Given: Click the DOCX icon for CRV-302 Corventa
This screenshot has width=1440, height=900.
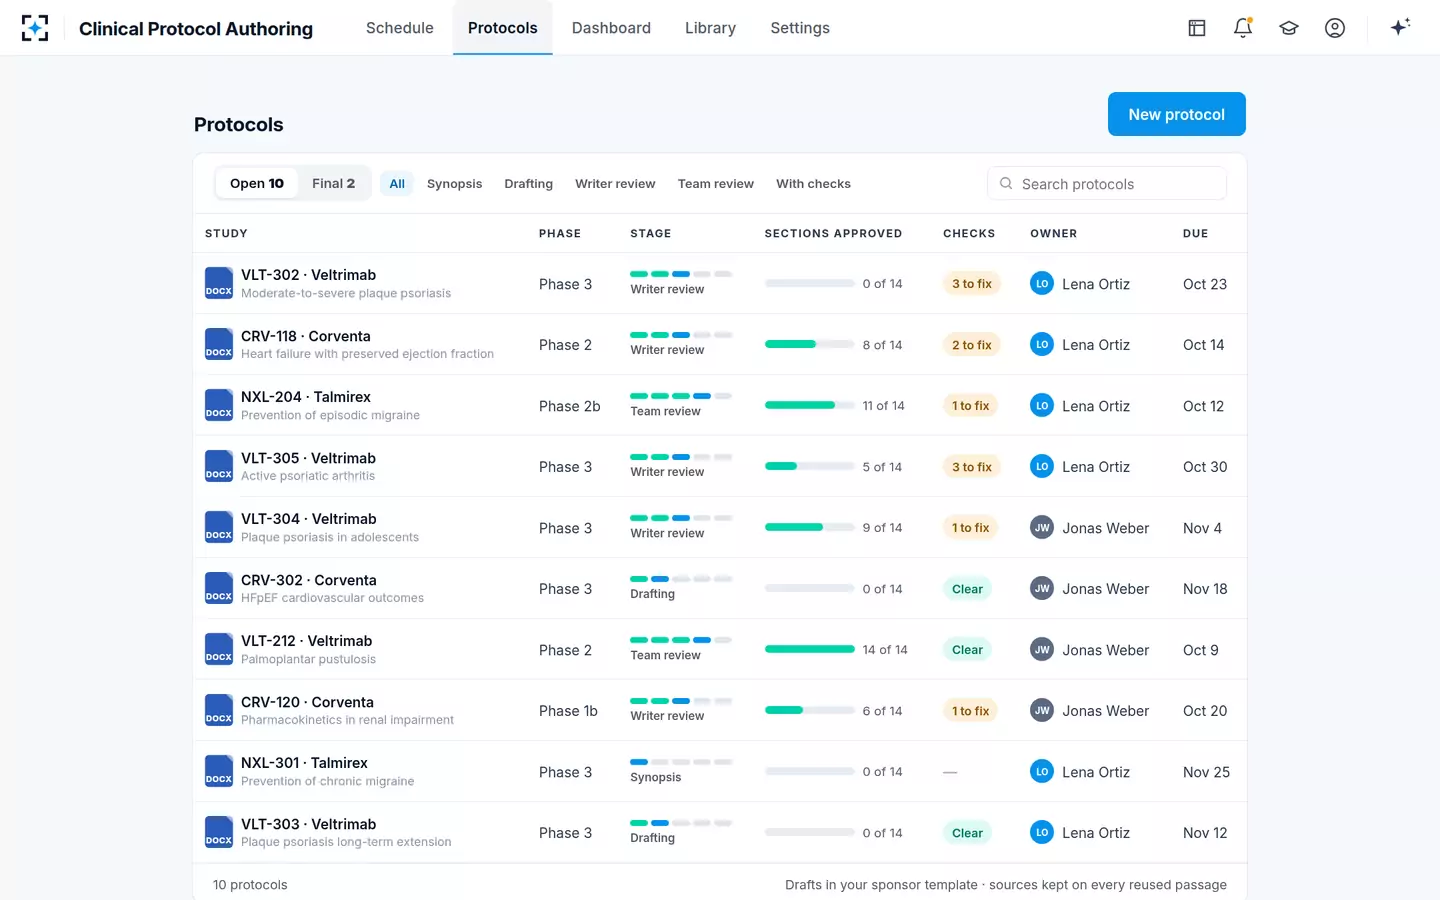Looking at the screenshot, I should pyautogui.click(x=219, y=588).
